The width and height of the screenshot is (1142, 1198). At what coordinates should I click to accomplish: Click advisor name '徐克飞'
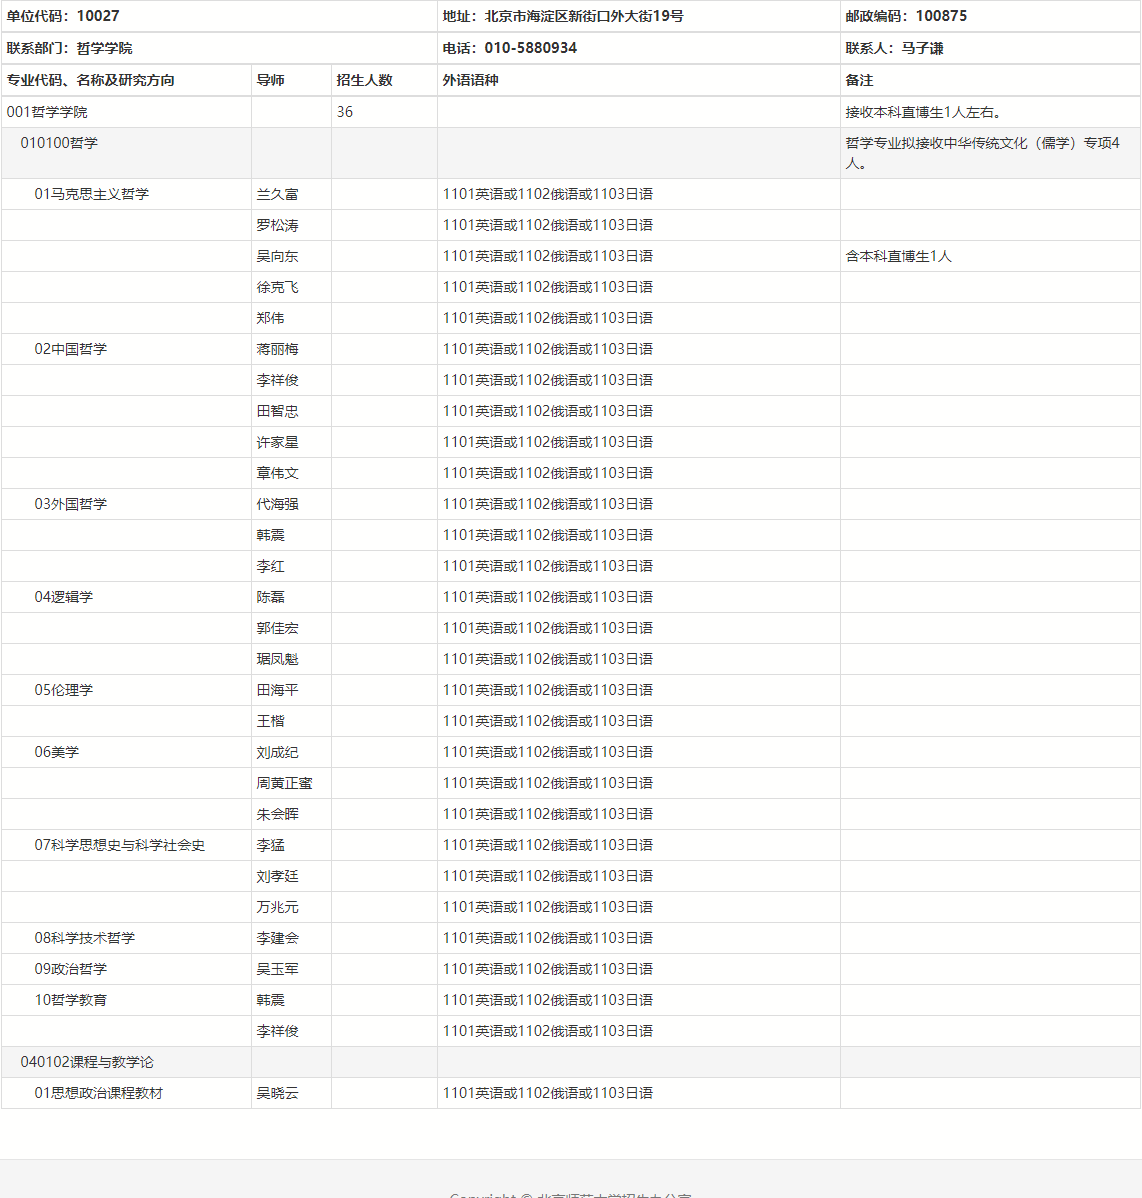[x=277, y=287]
